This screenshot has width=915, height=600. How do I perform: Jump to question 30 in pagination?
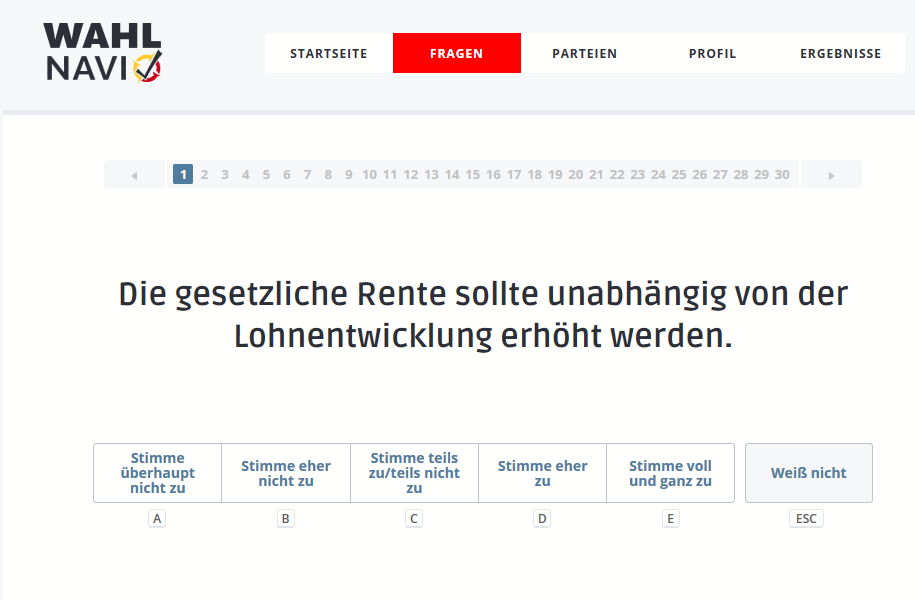click(782, 175)
